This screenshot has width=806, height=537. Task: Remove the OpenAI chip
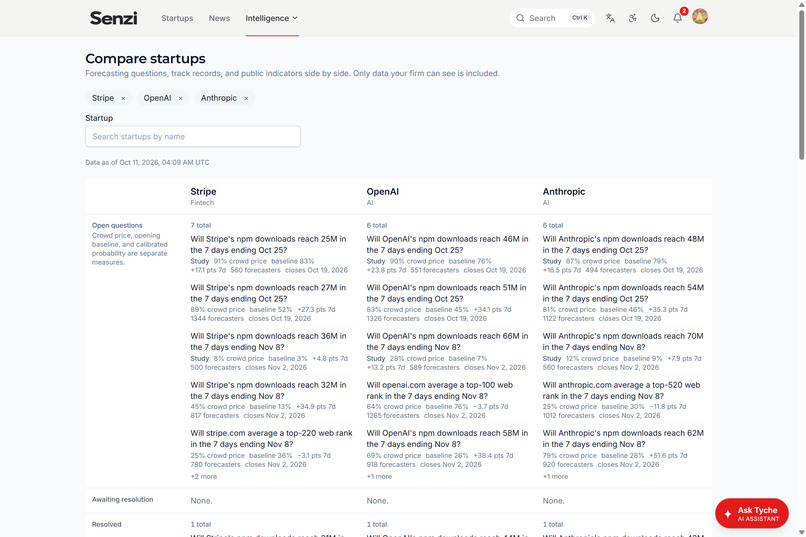point(180,98)
